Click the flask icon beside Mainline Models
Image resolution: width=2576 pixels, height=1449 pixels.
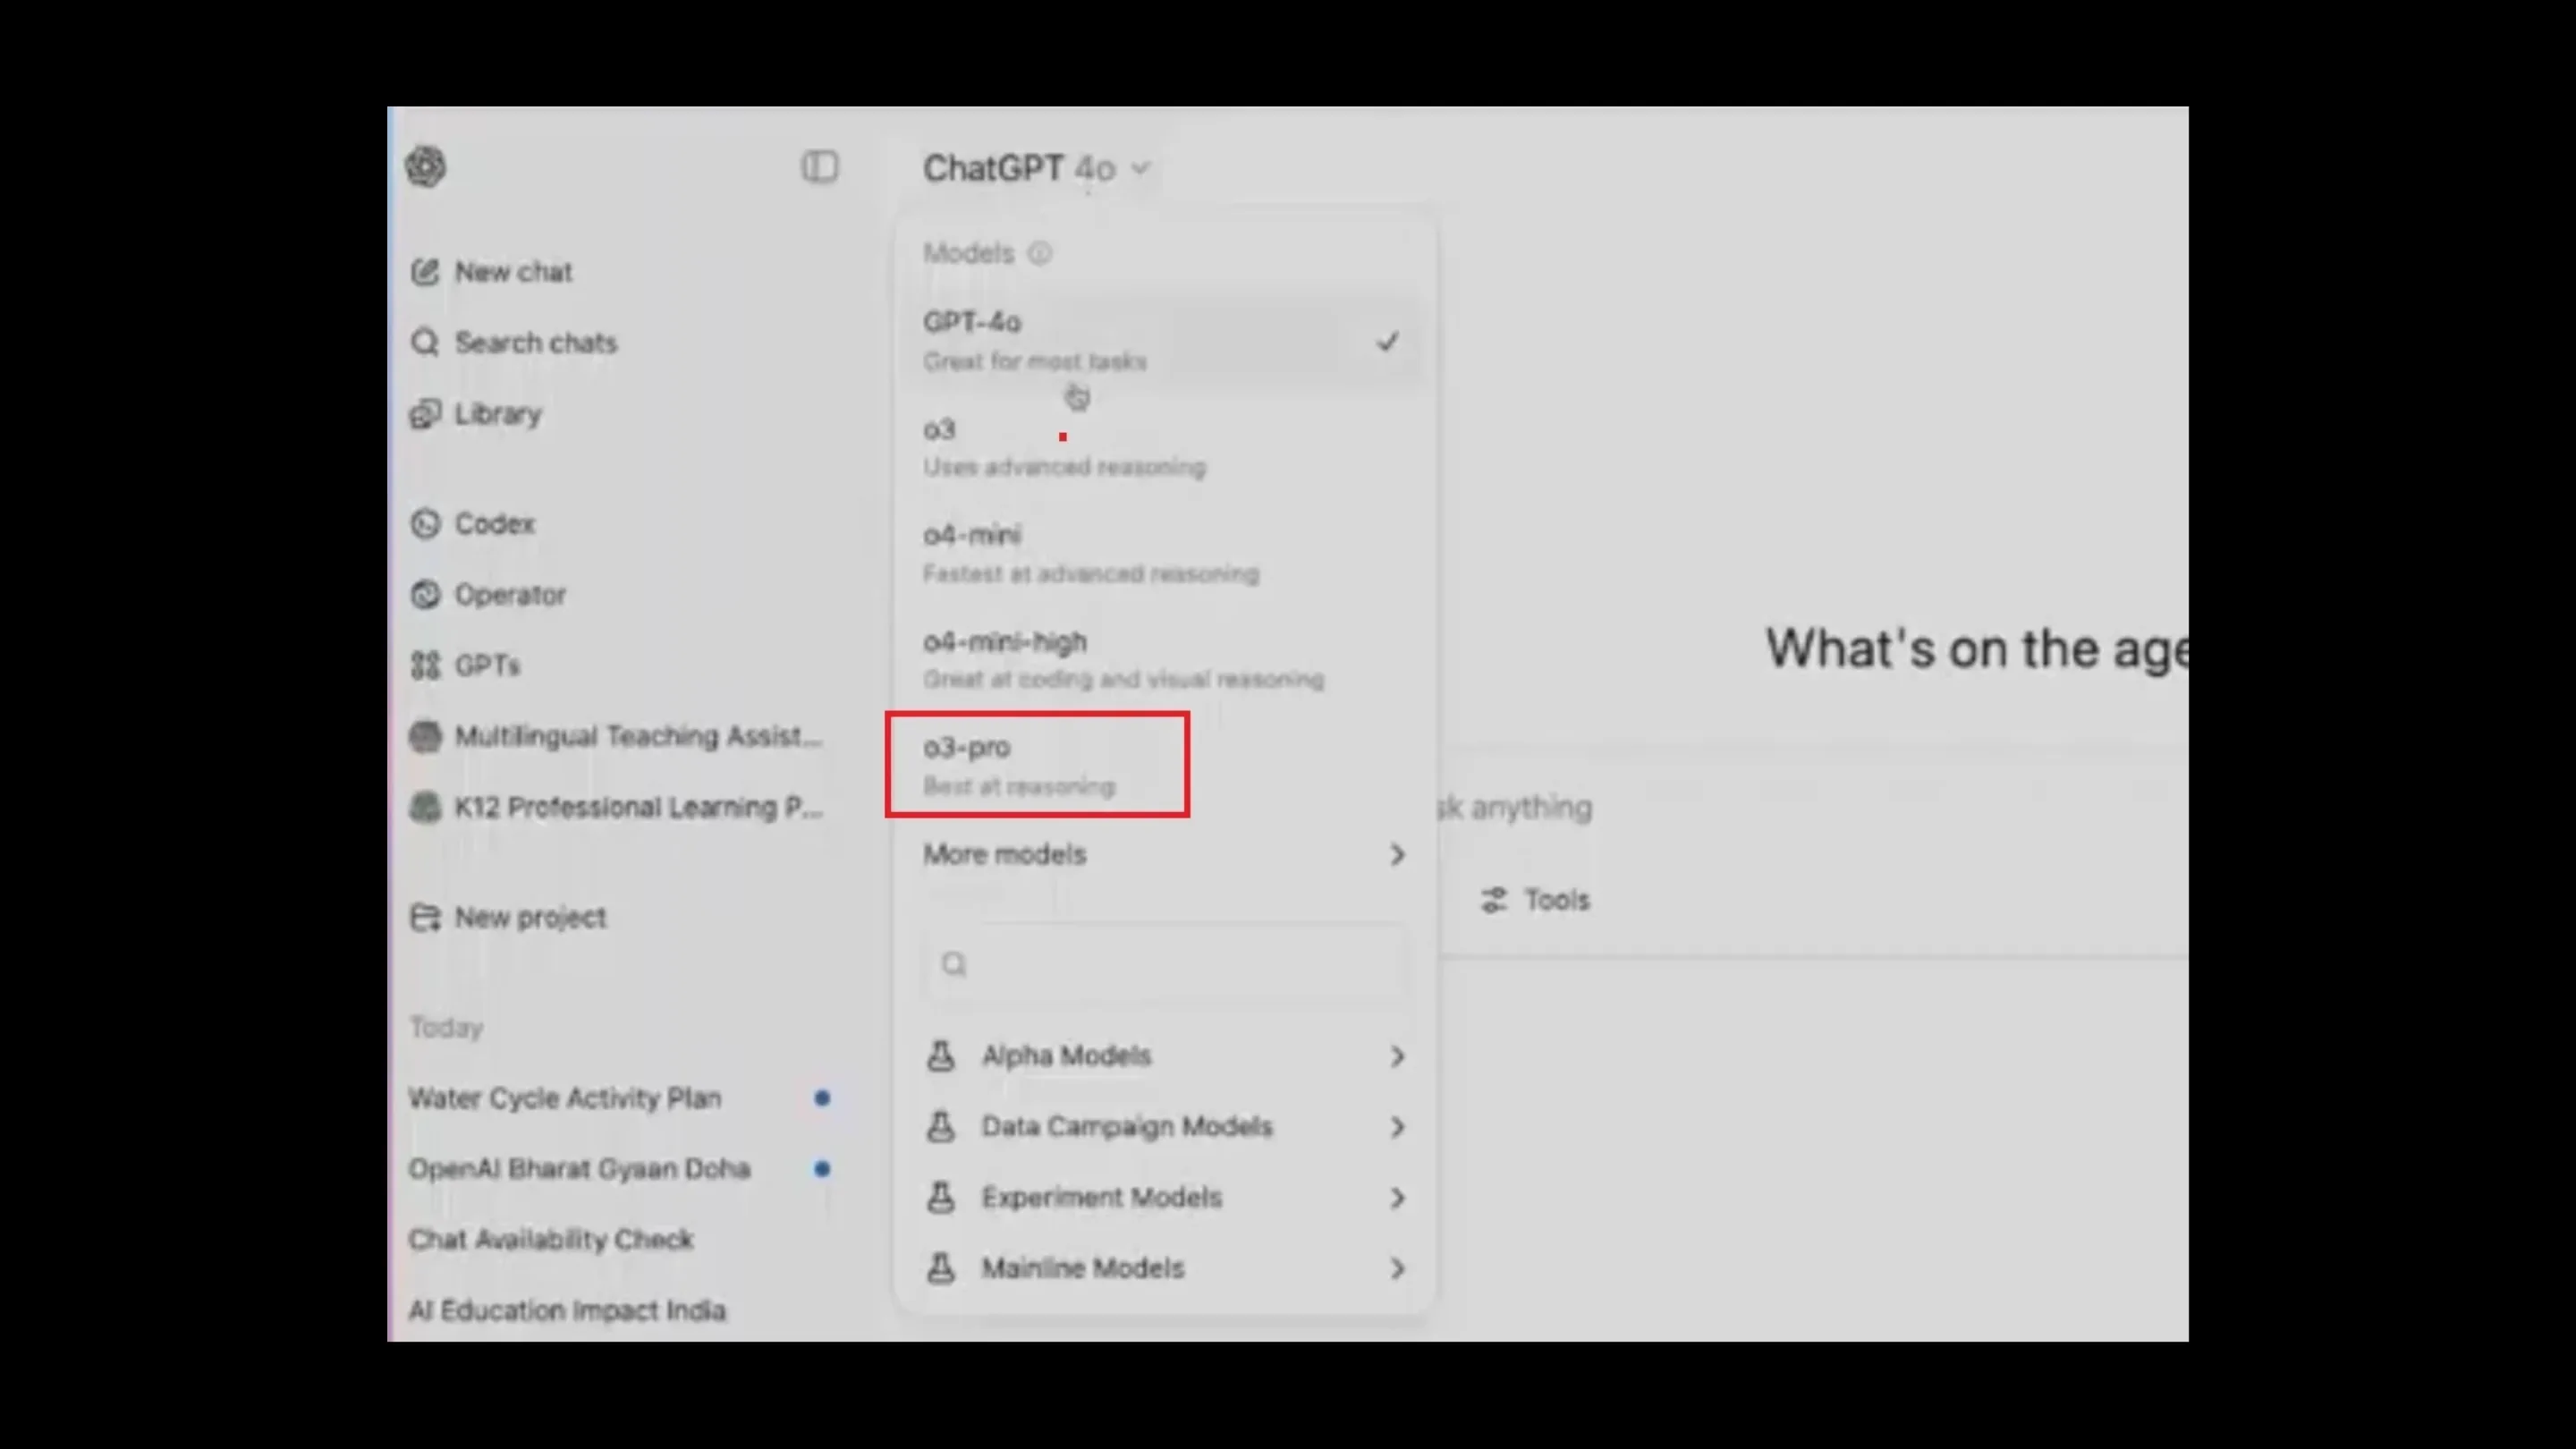point(940,1269)
